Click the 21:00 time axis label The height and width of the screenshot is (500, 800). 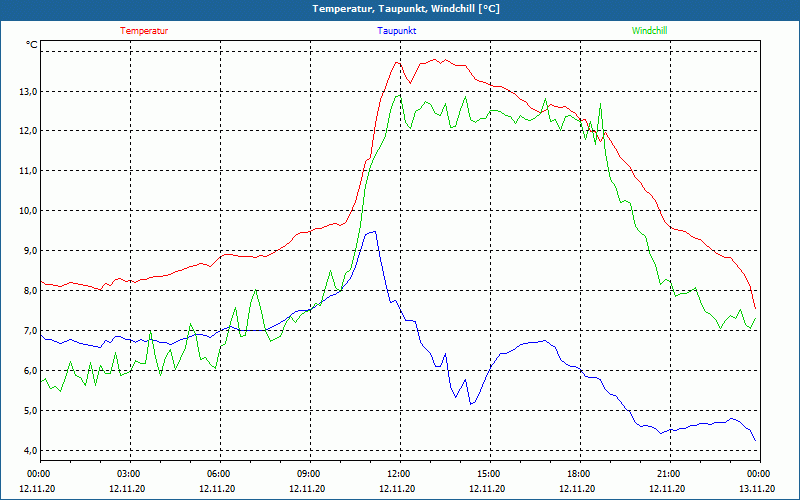(x=669, y=474)
